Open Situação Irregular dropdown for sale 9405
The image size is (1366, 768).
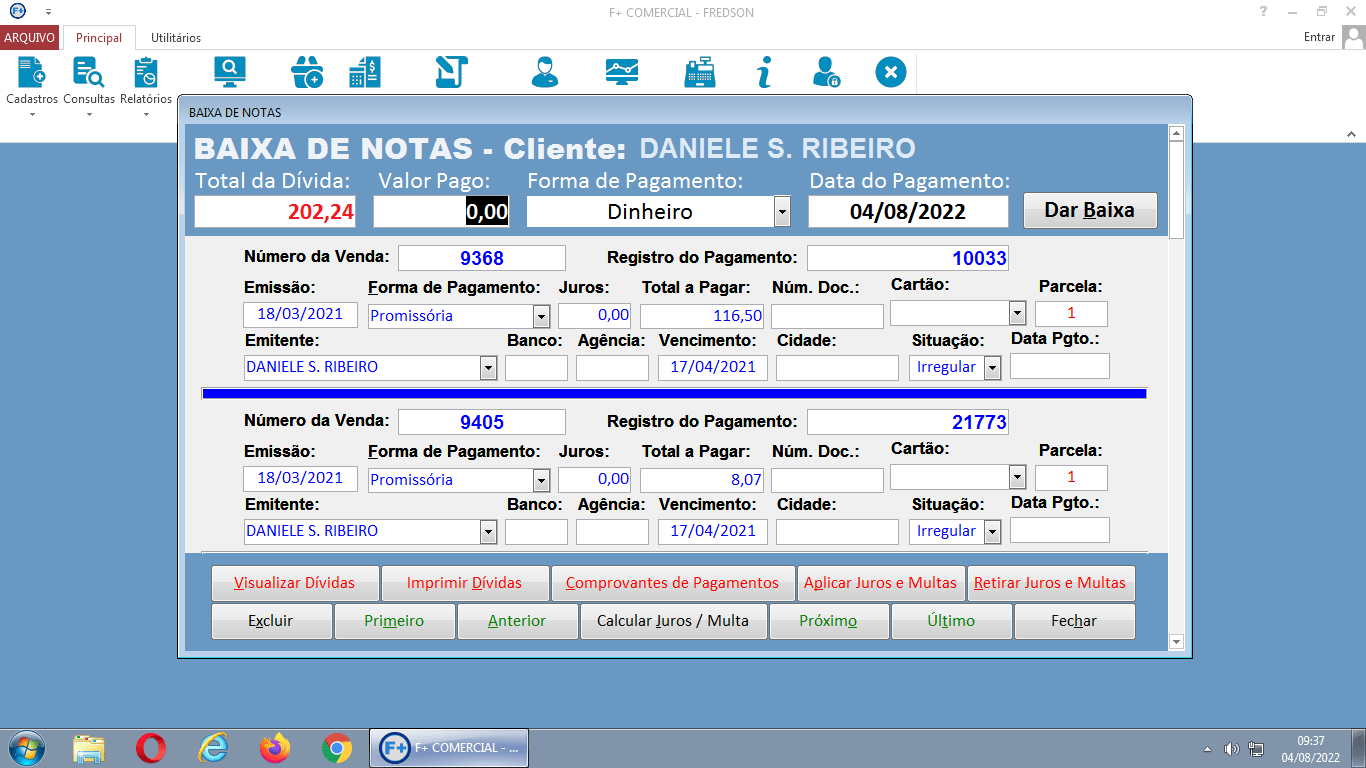pos(992,531)
